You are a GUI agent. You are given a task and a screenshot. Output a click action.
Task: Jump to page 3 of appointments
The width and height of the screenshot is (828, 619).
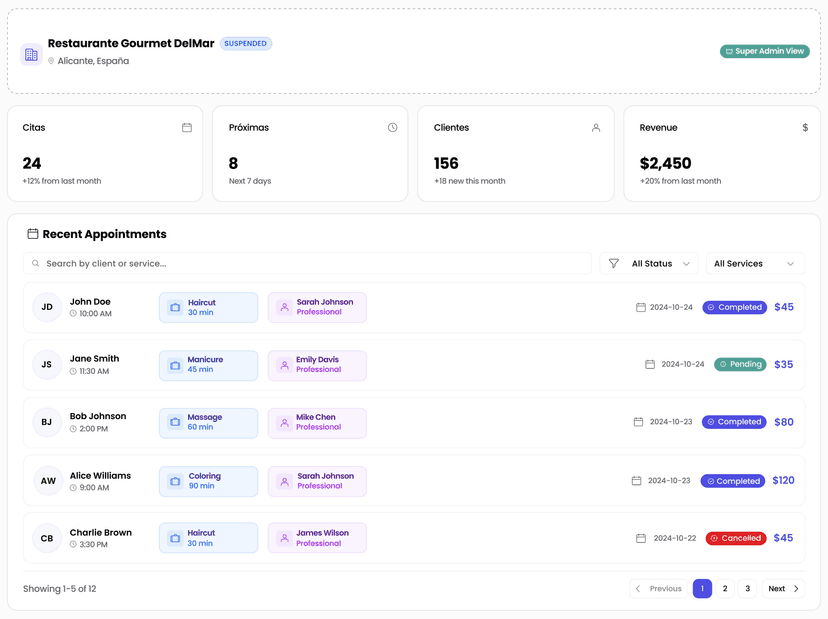click(x=748, y=589)
